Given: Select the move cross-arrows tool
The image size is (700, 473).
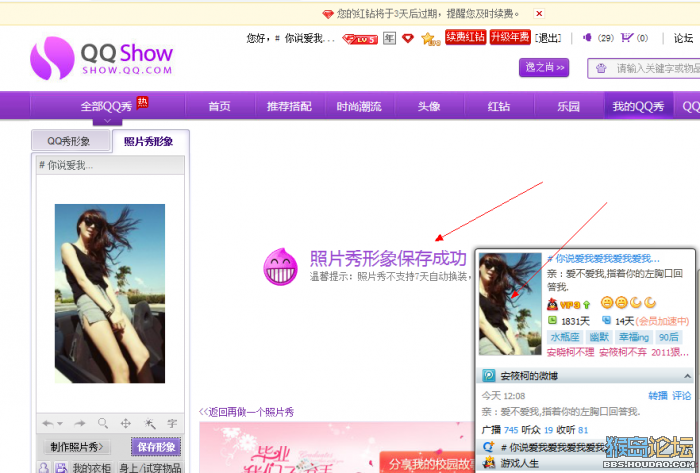Looking at the screenshot, I should coord(125,423).
